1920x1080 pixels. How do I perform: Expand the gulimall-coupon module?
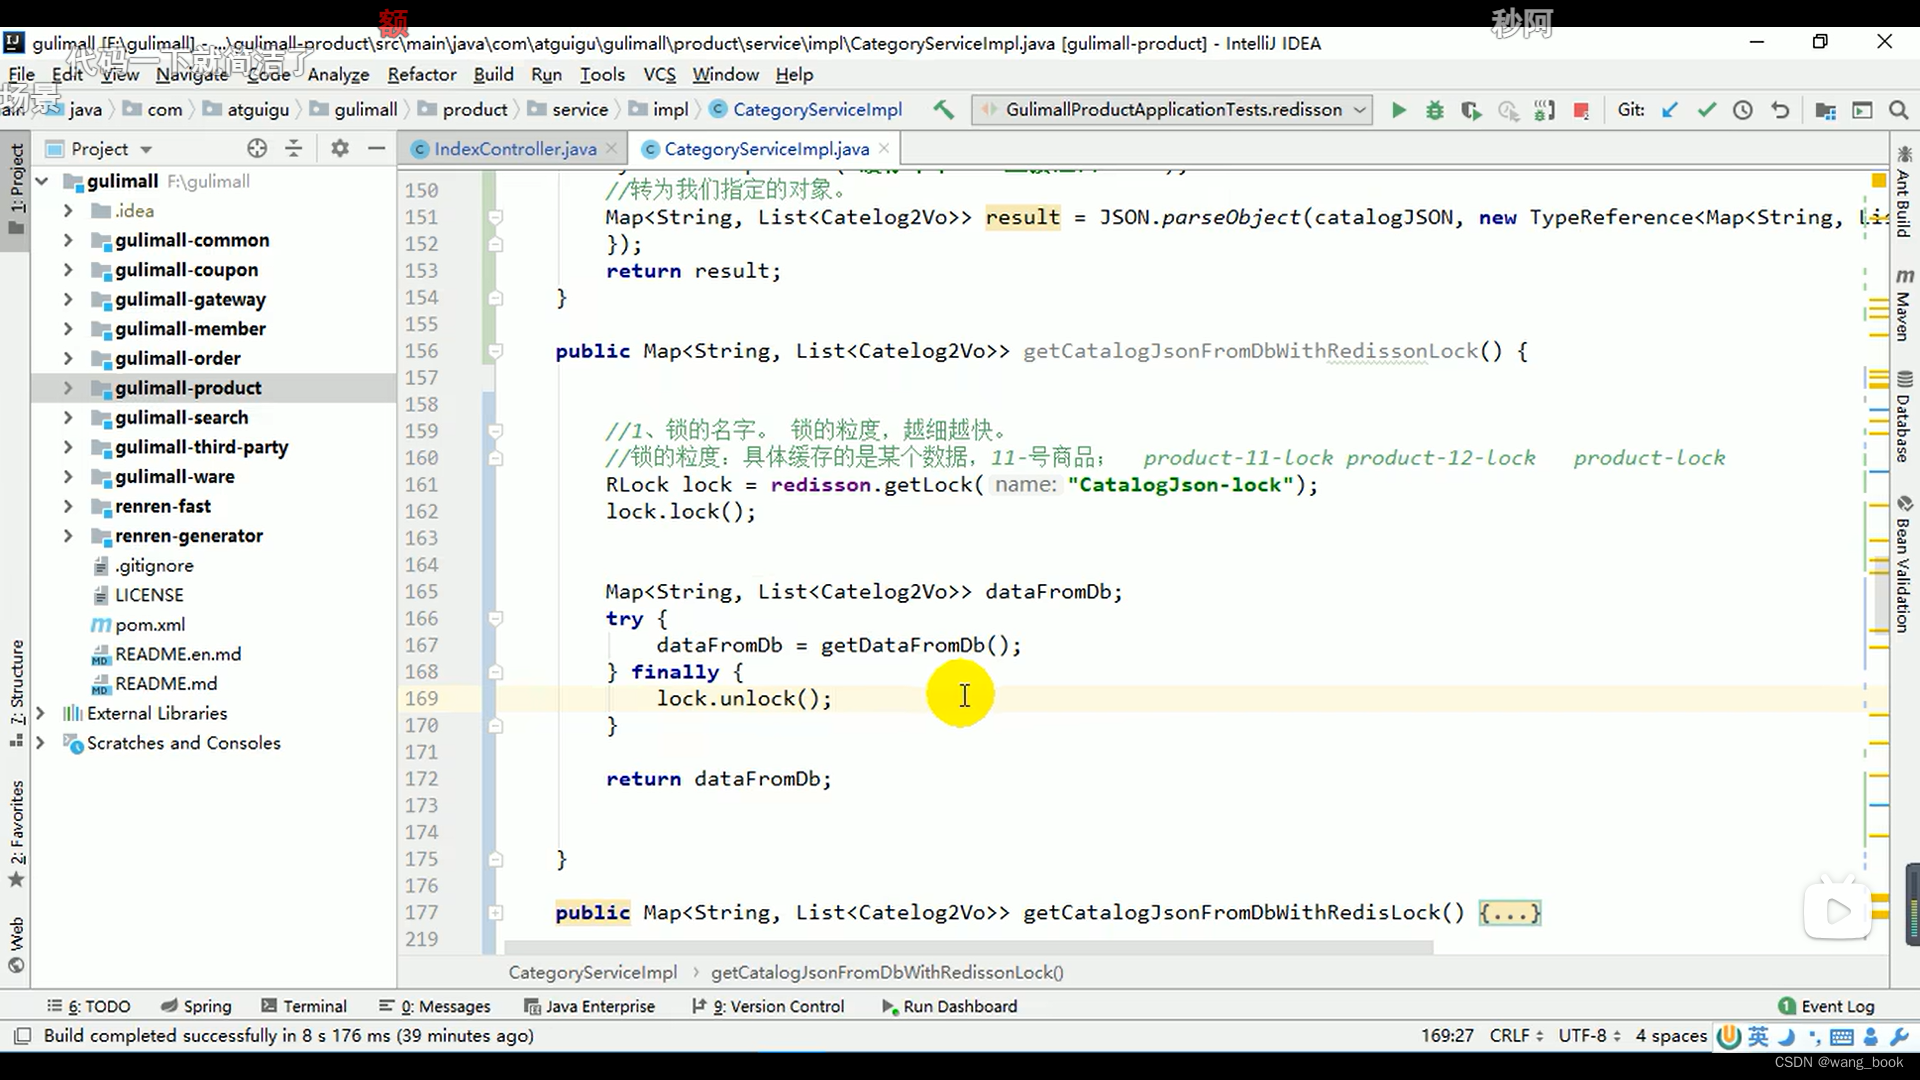[x=68, y=270]
